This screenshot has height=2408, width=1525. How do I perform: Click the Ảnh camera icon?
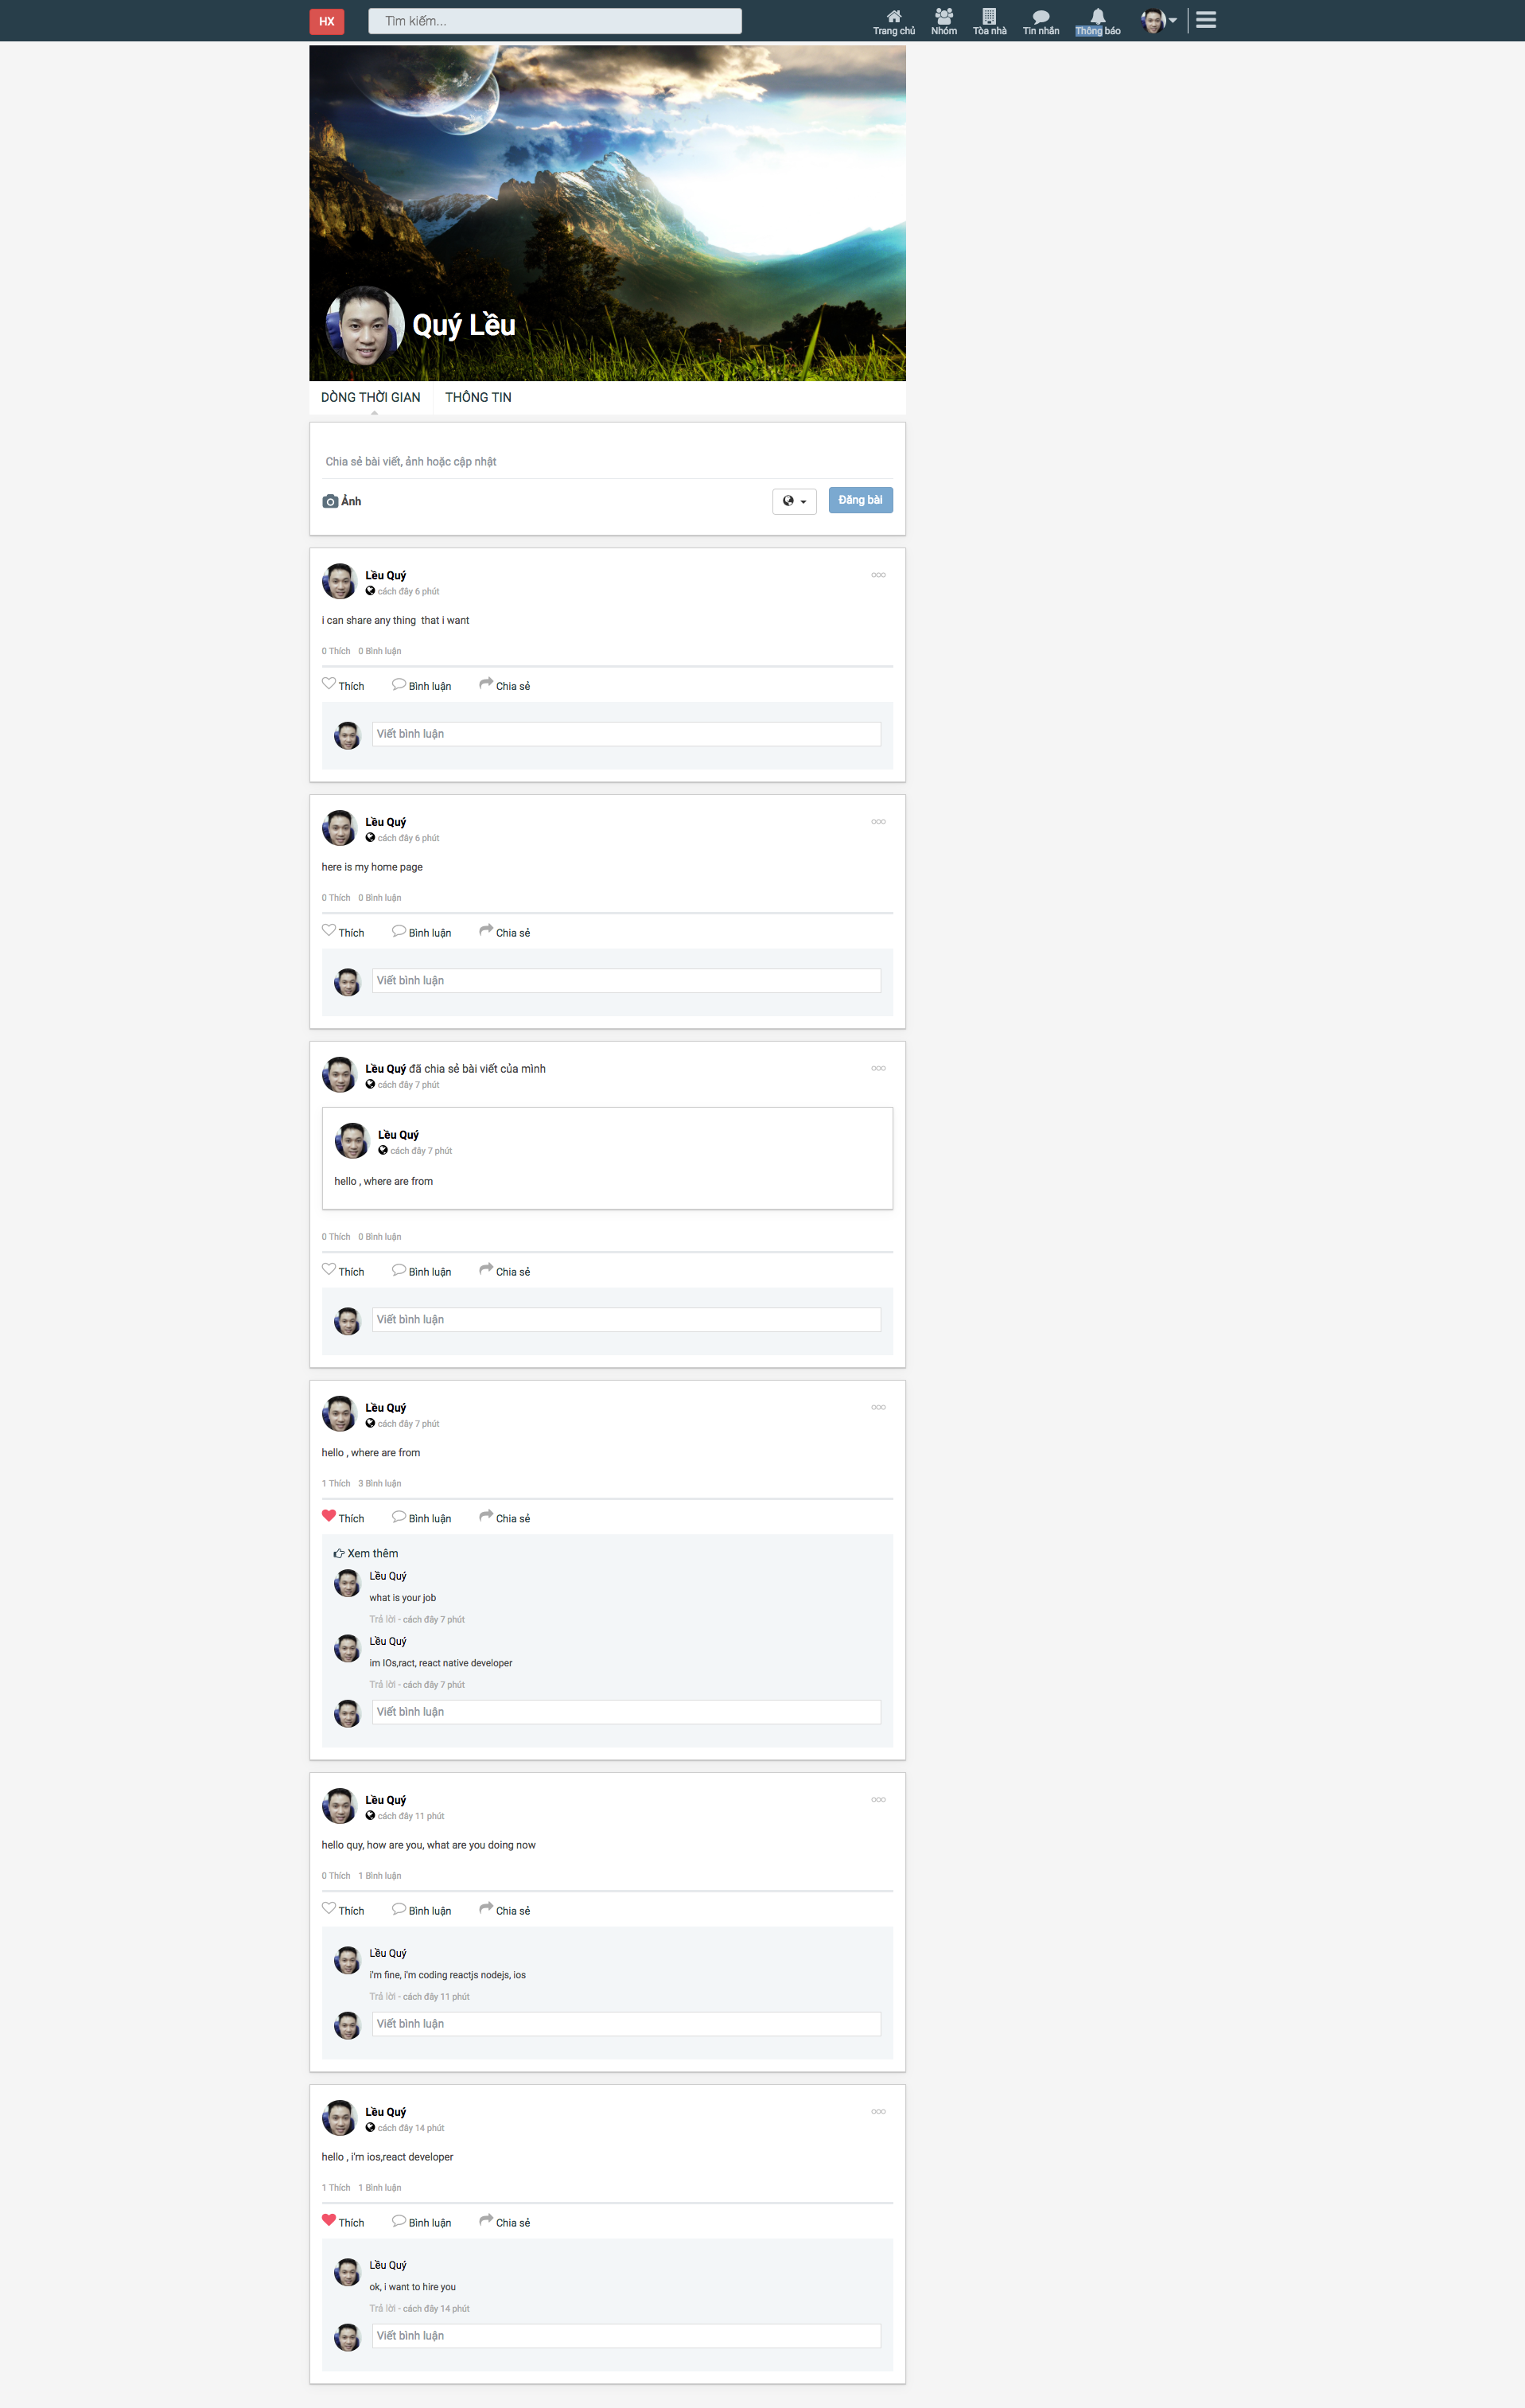(331, 501)
